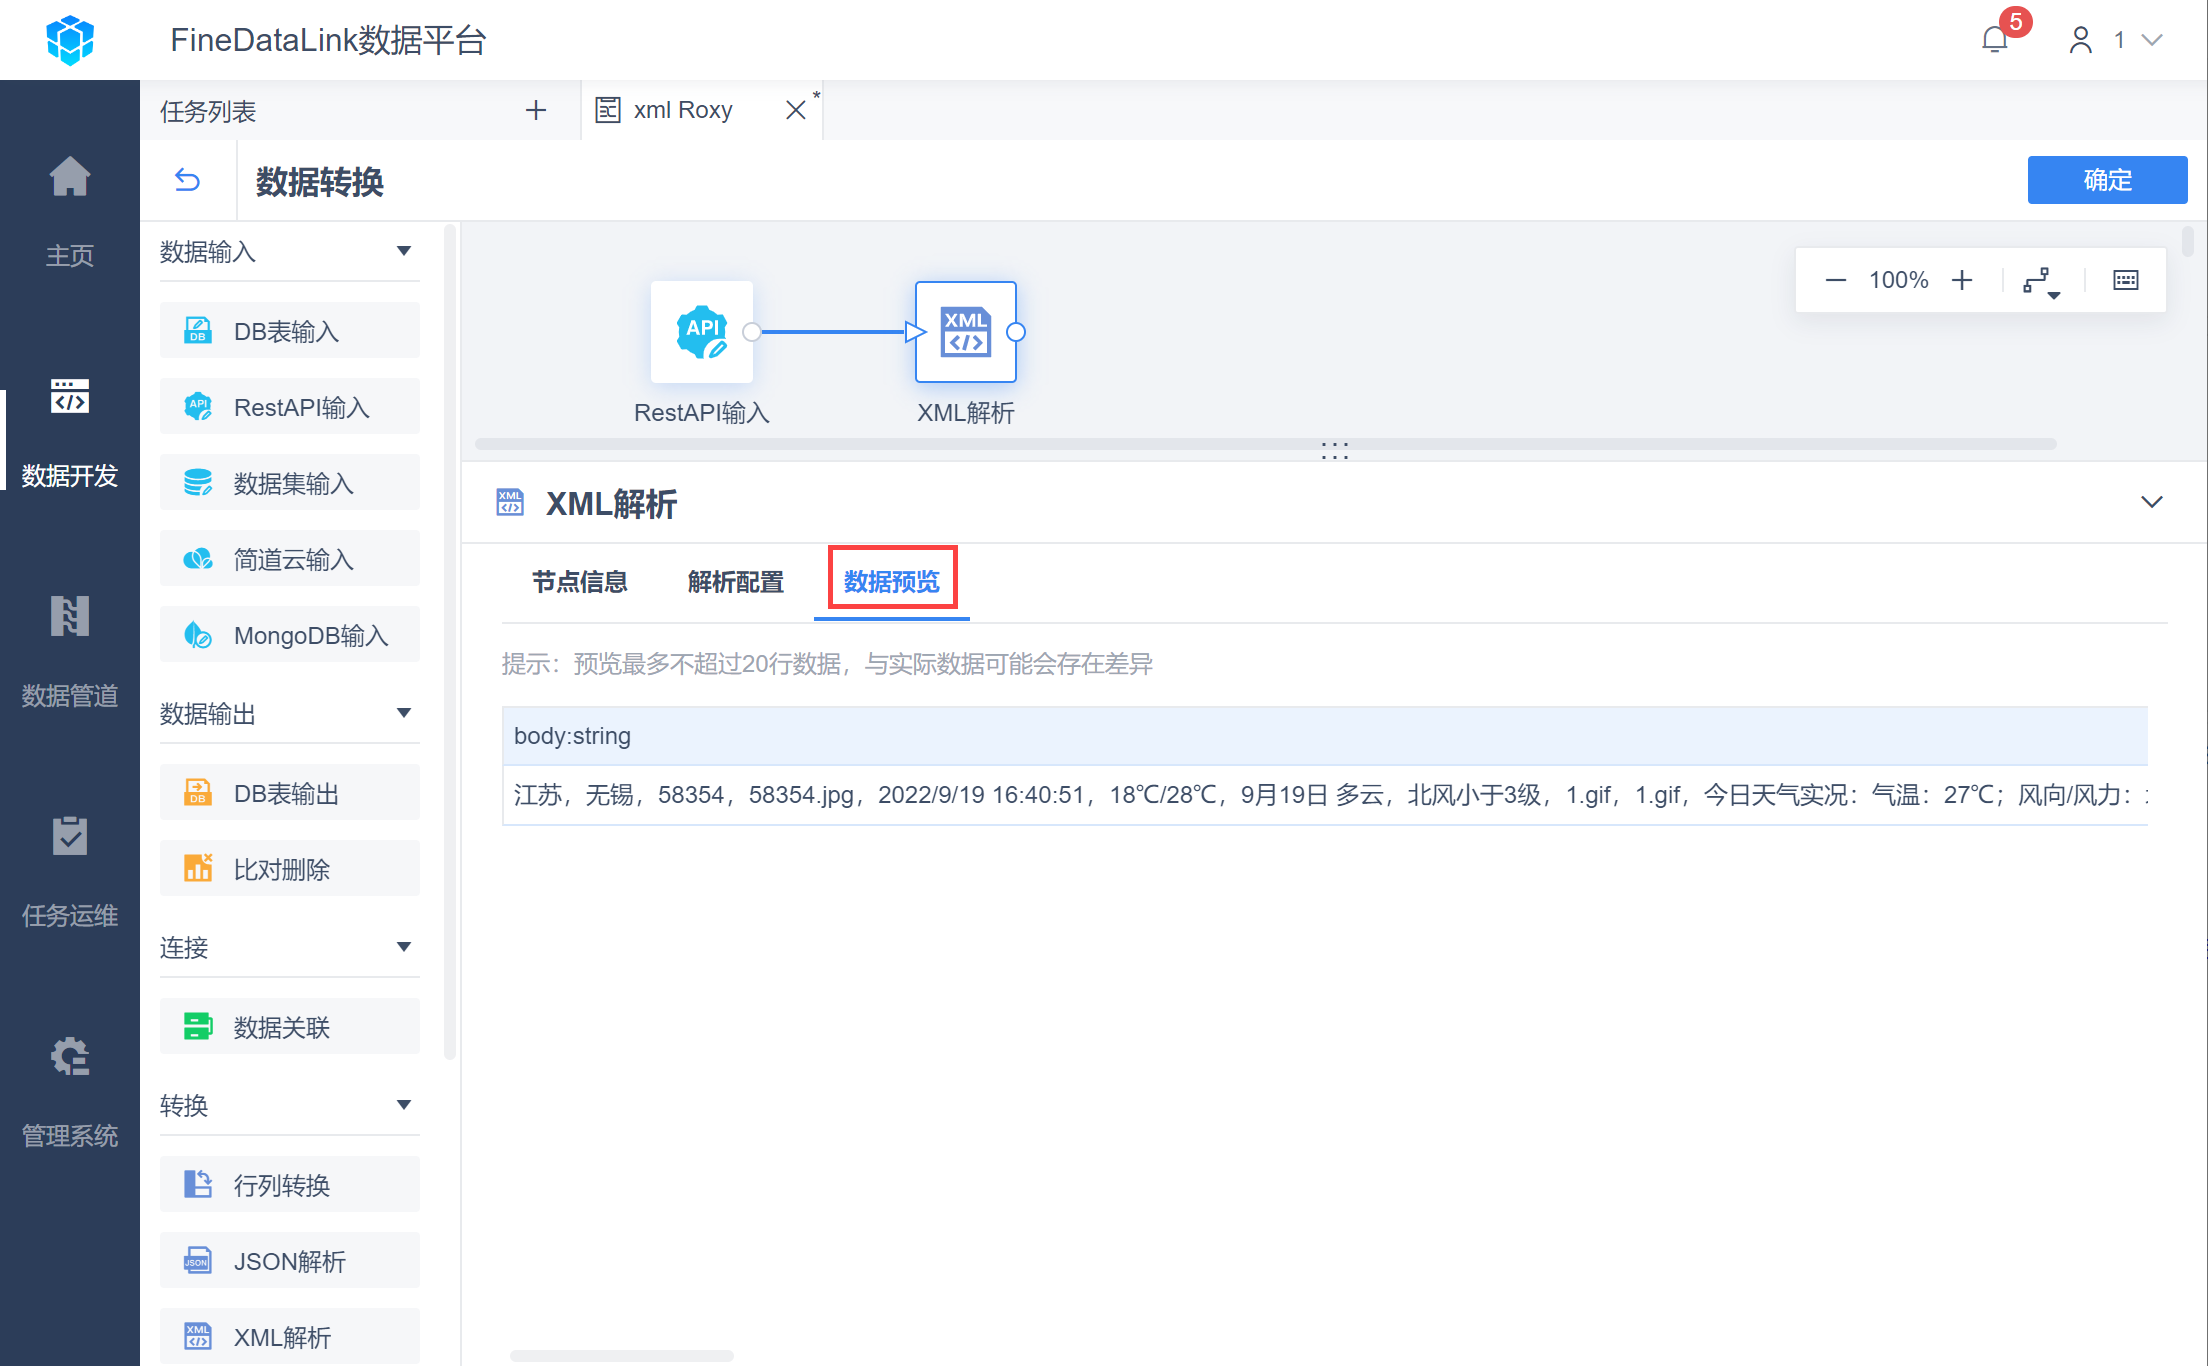Add a new task with the plus button

click(x=536, y=110)
